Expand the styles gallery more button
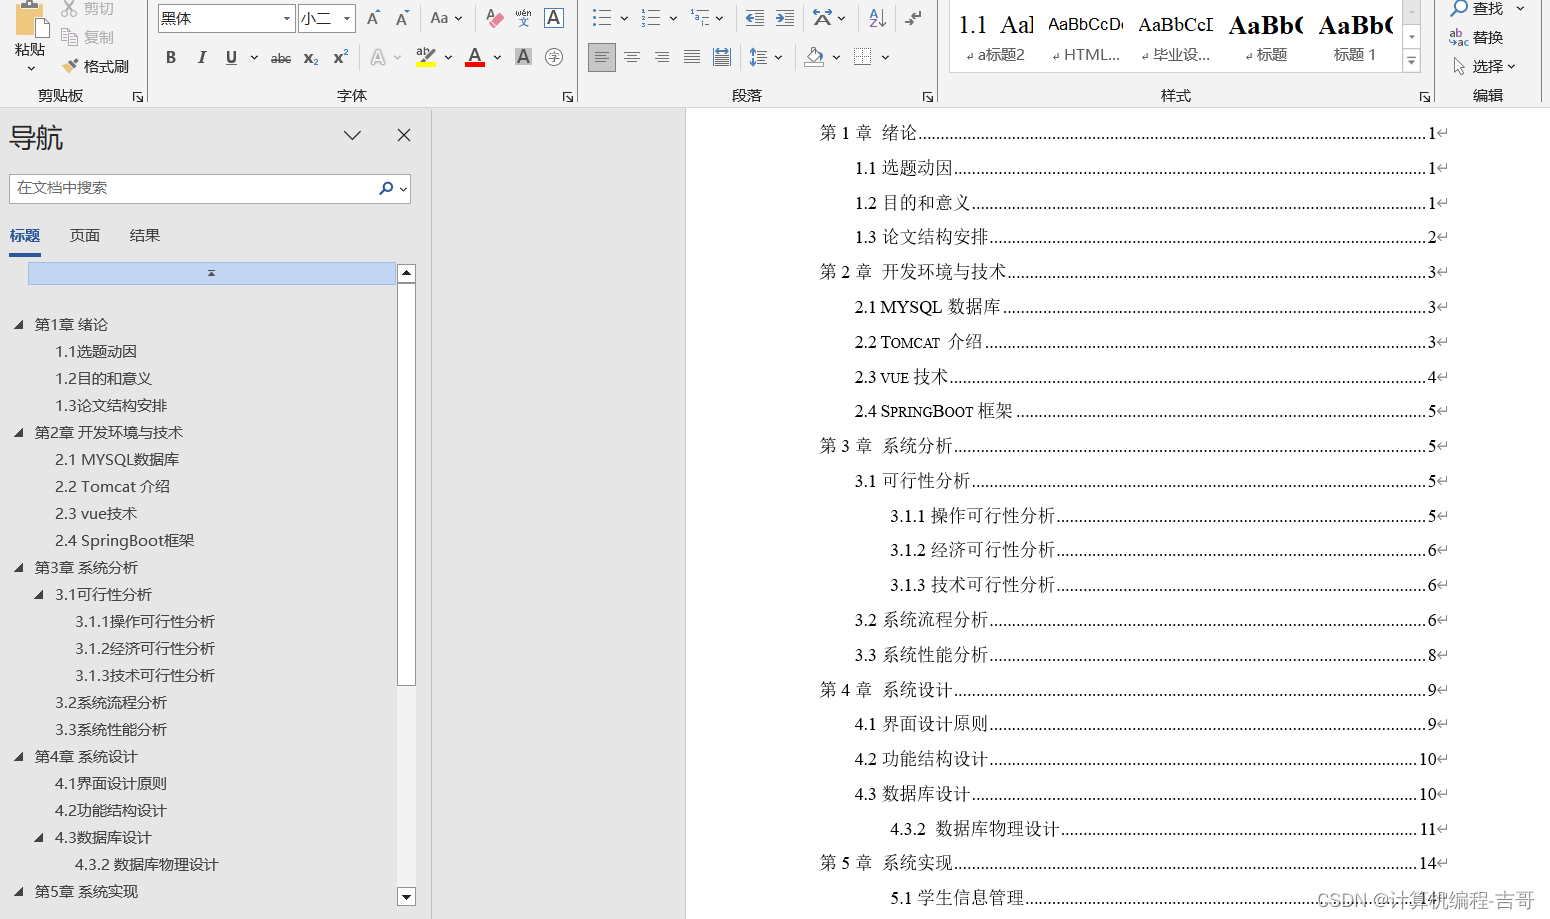 (x=1412, y=62)
